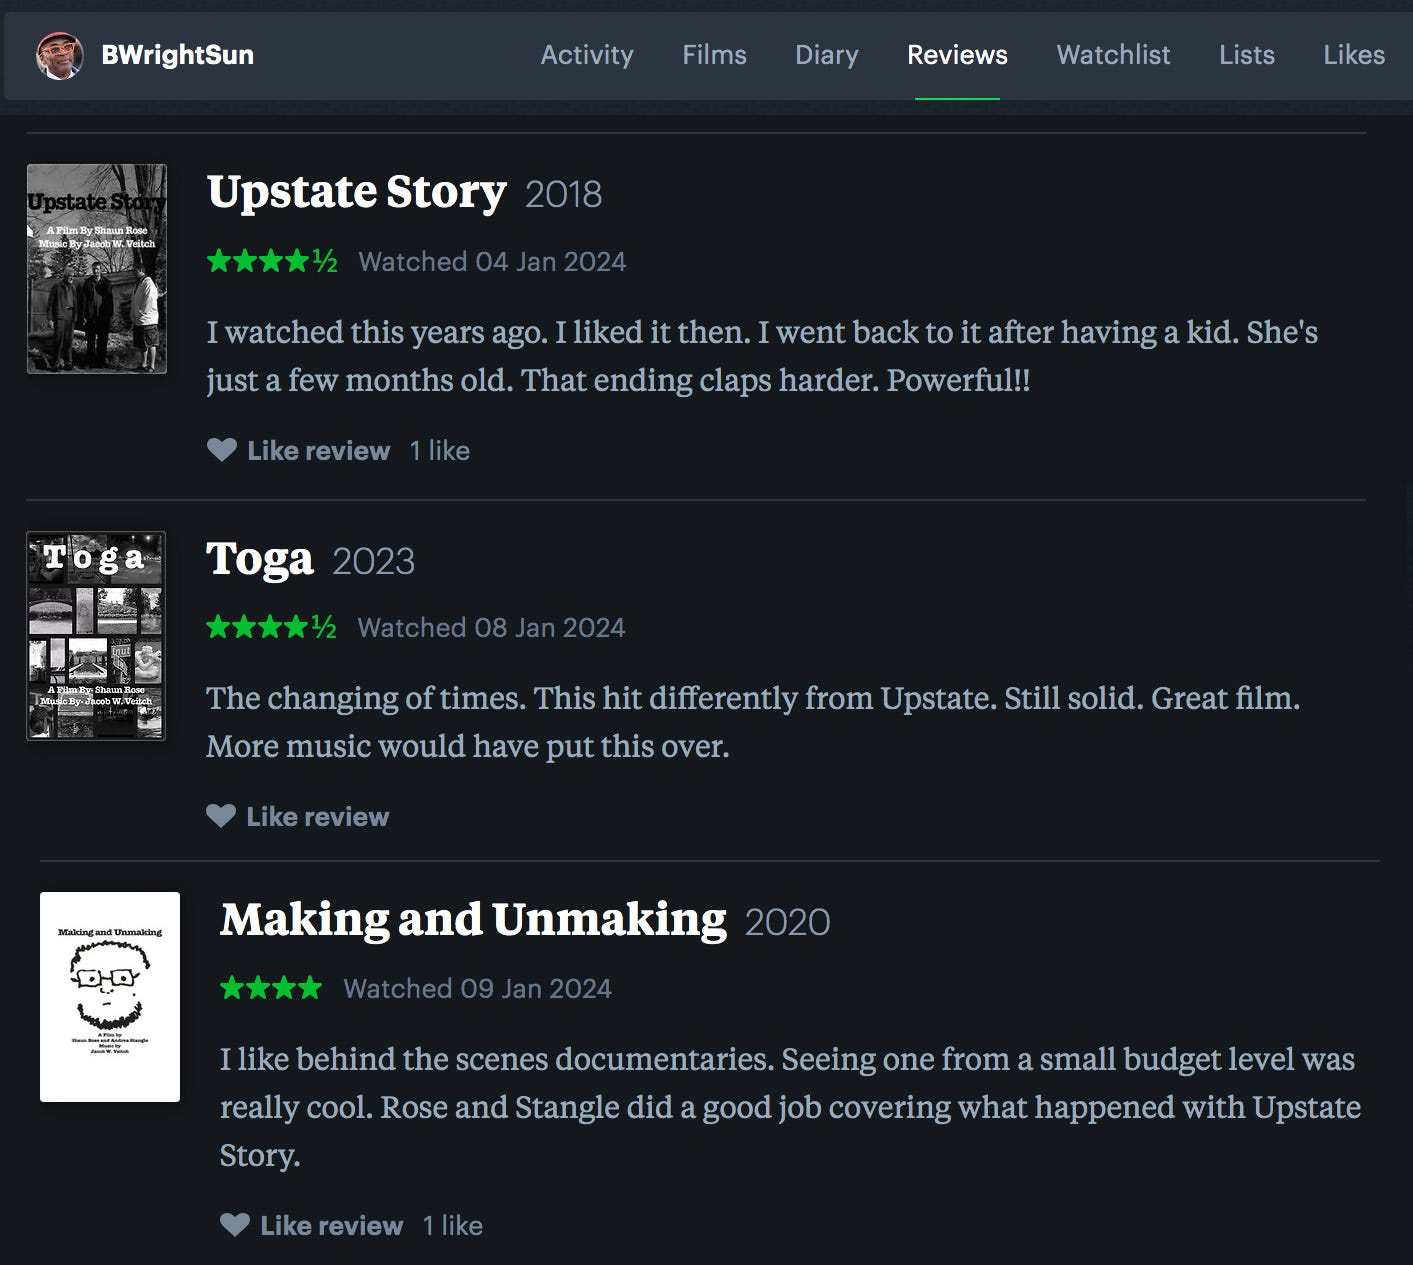Open the BWrightSun profile name link
Viewport: 1413px width, 1265px height.
177,55
